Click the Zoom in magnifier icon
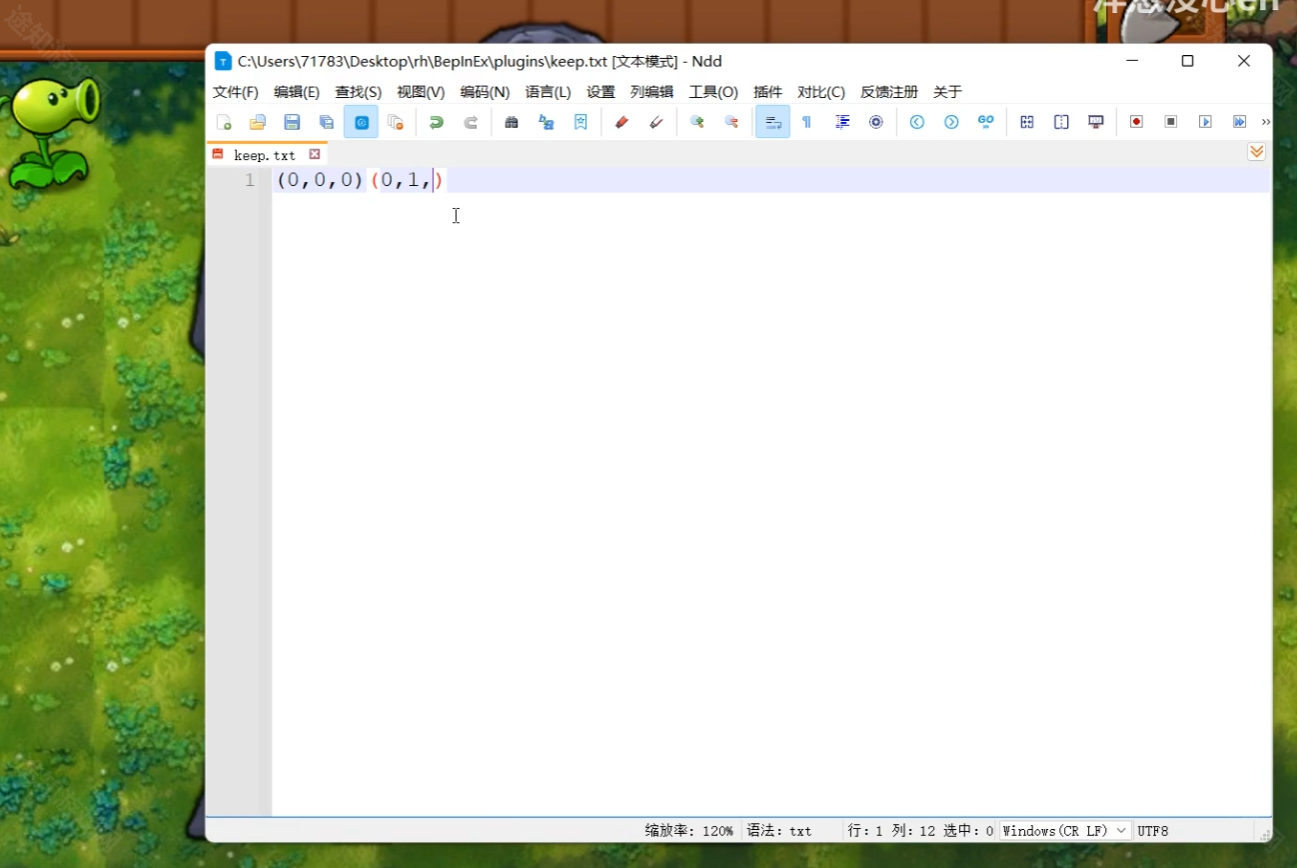 click(697, 122)
